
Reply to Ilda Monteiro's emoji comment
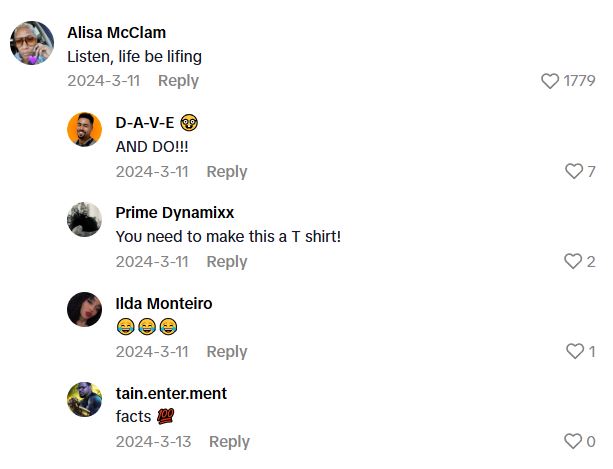[x=227, y=351]
